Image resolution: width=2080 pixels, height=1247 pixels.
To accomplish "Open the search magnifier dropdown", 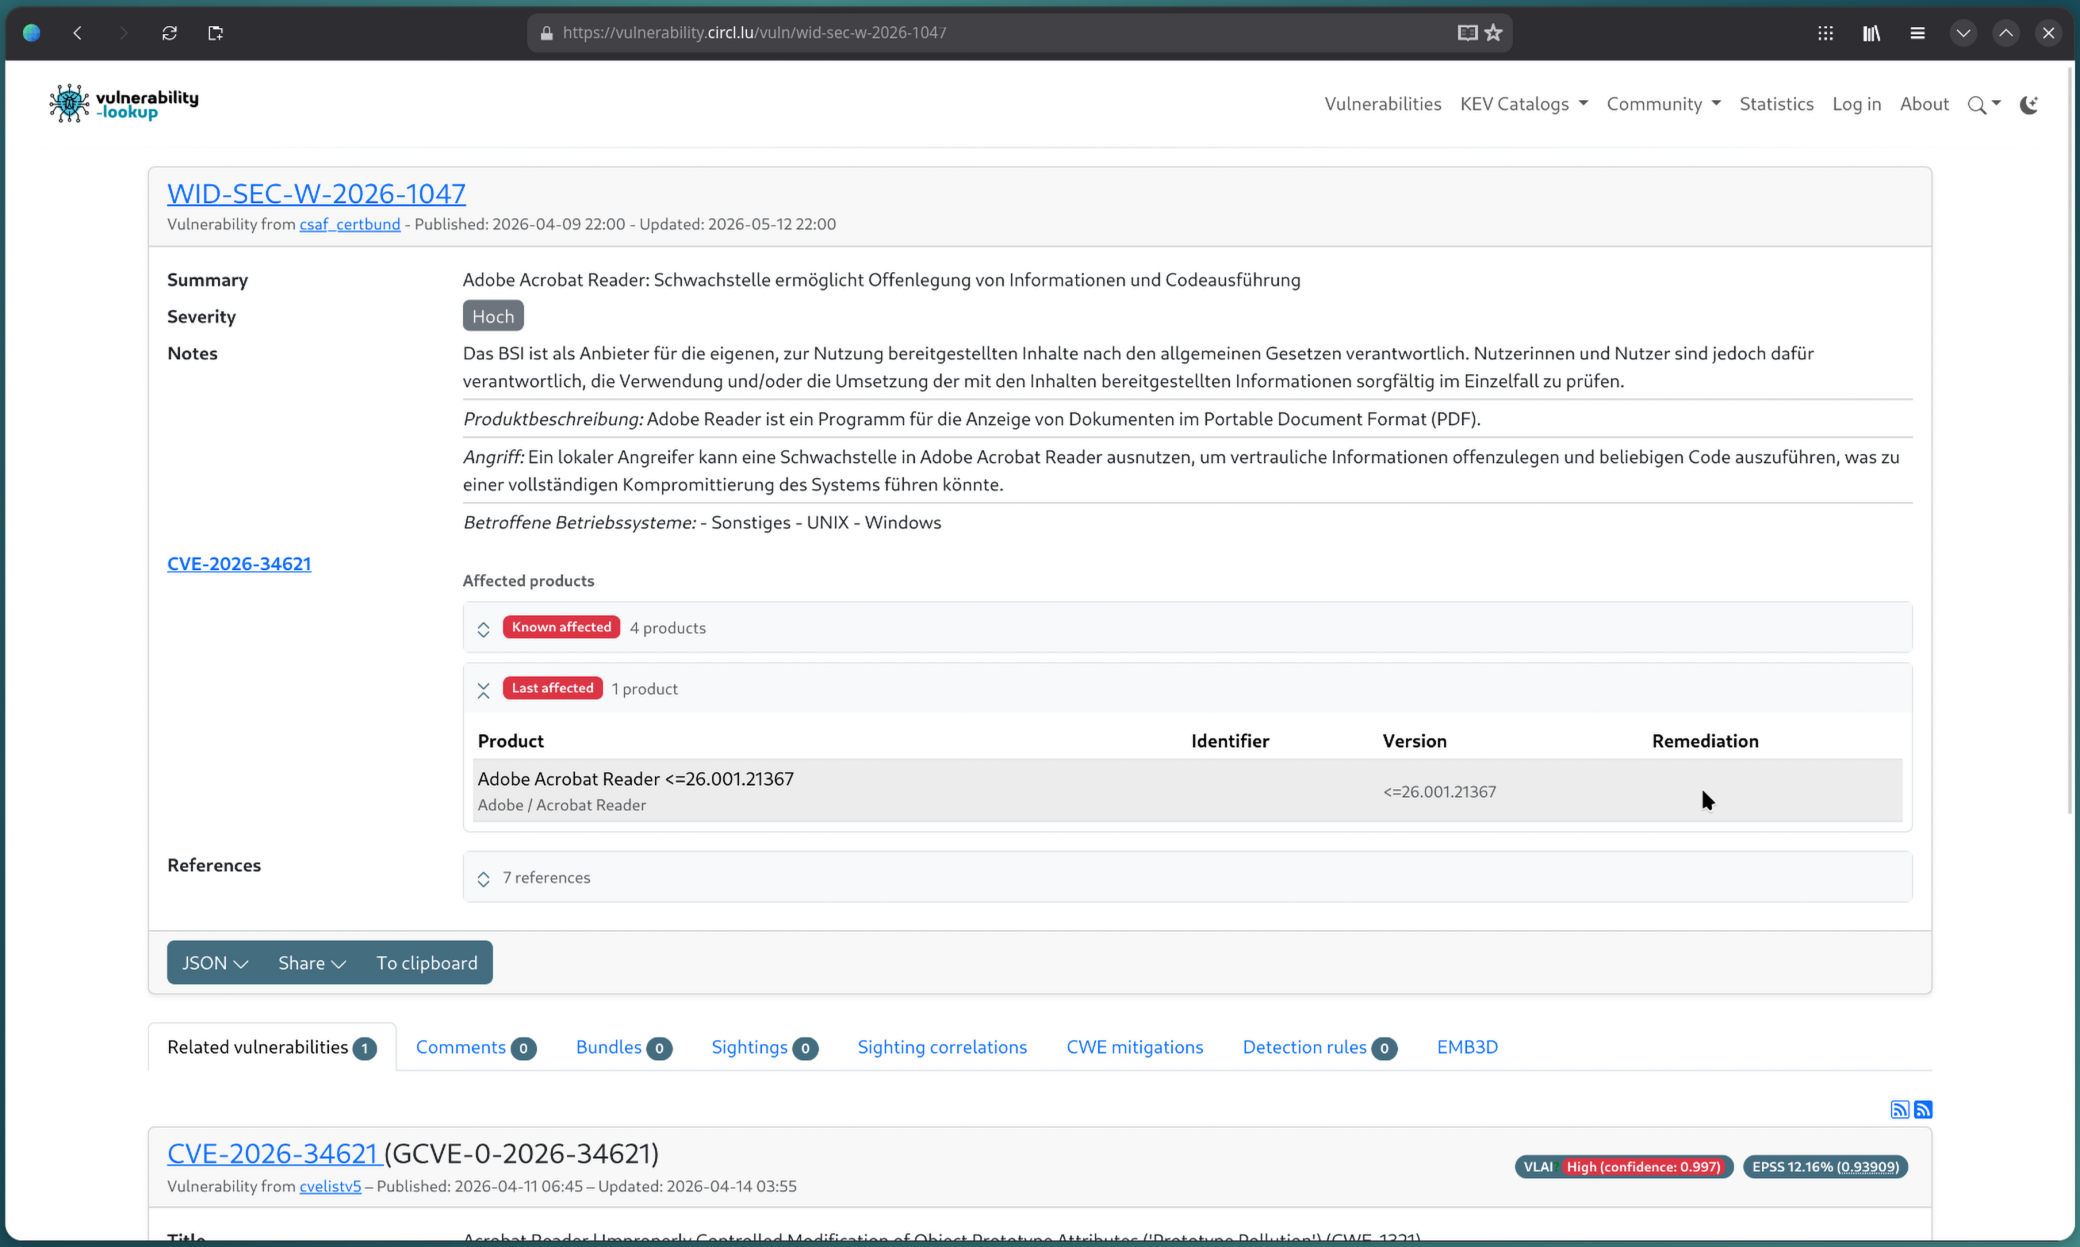I will pyautogui.click(x=1984, y=104).
